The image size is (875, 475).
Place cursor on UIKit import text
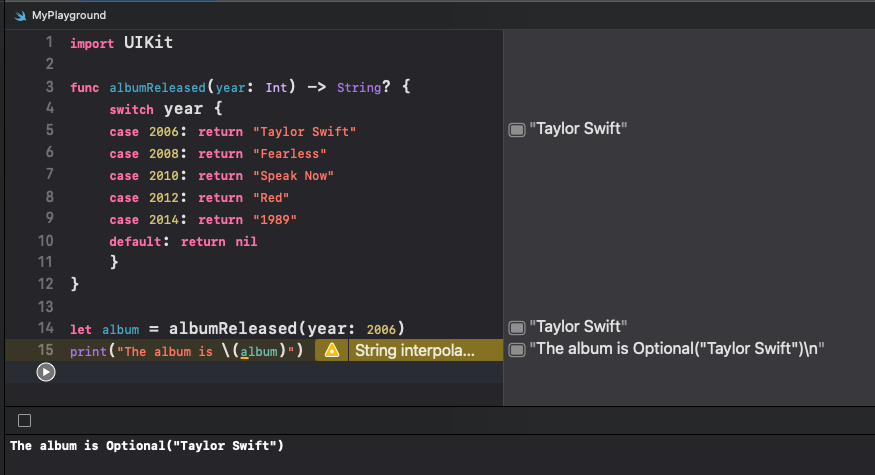coord(148,42)
